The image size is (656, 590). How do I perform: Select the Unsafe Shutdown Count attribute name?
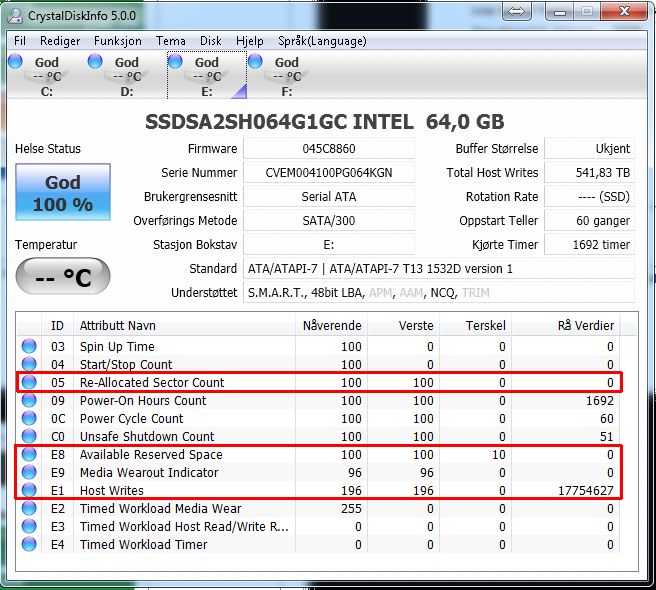tap(147, 436)
